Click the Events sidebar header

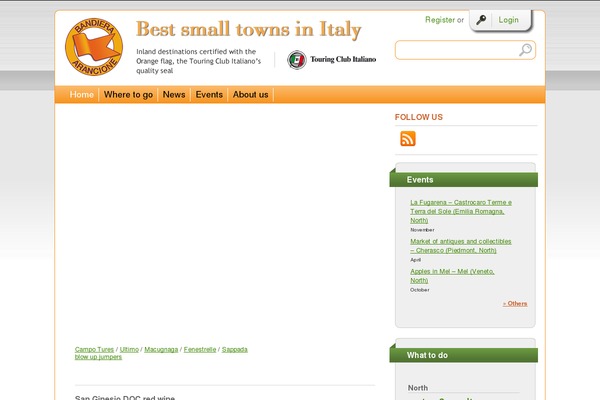click(464, 180)
